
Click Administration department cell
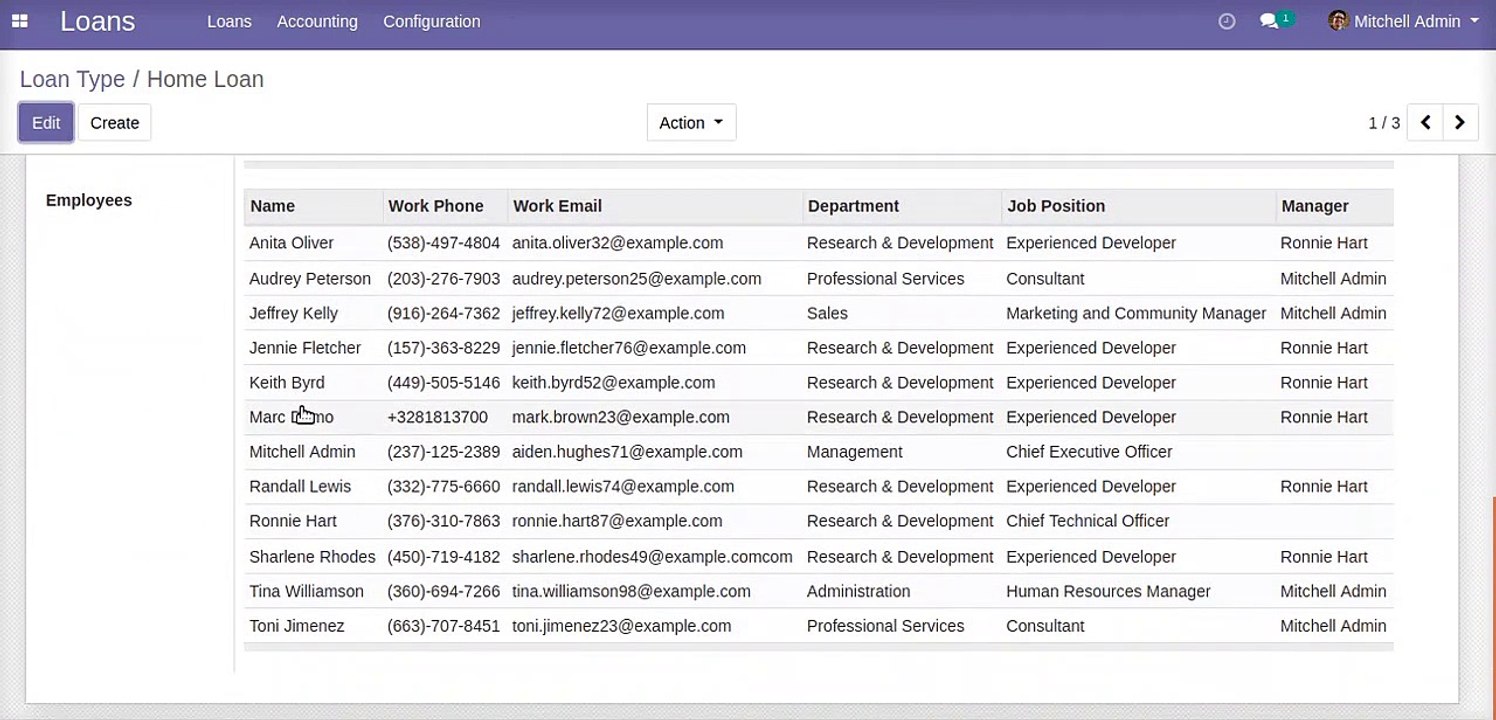click(859, 591)
